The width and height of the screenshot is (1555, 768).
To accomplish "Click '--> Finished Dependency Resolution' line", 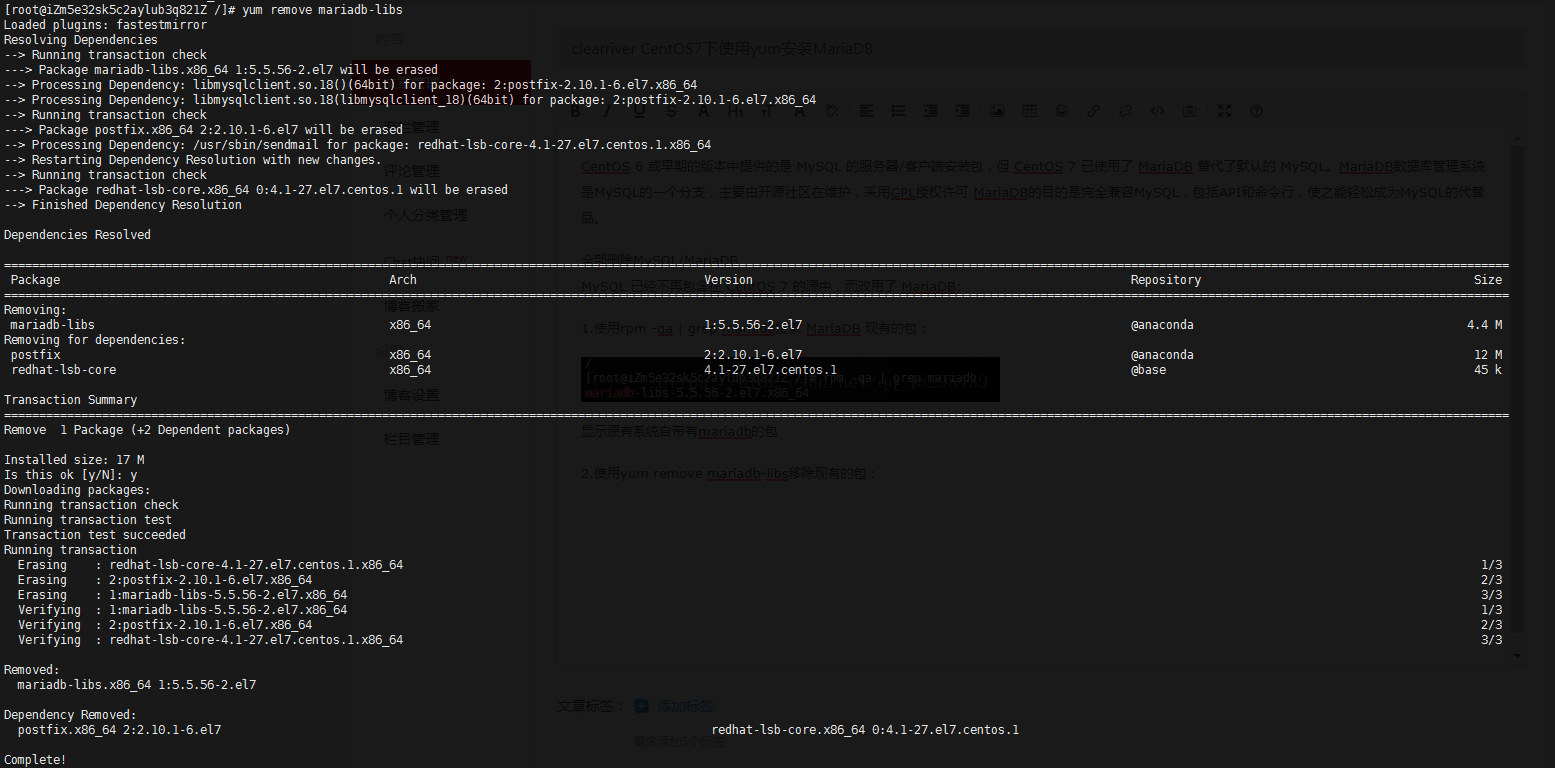I will click(x=123, y=205).
